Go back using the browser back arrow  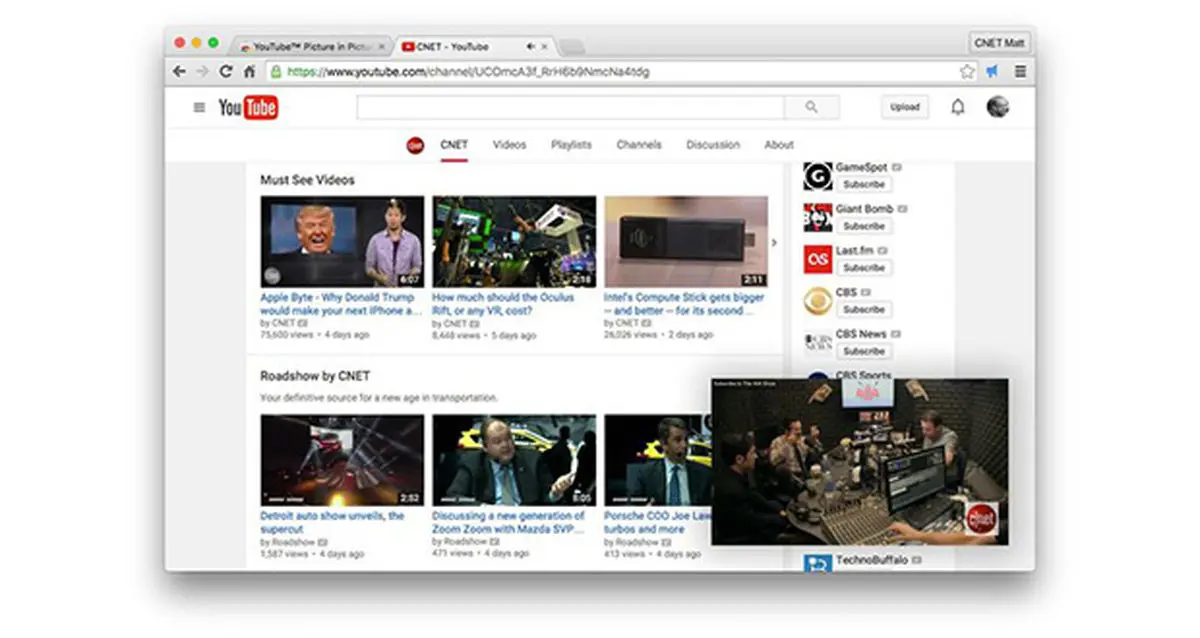180,72
